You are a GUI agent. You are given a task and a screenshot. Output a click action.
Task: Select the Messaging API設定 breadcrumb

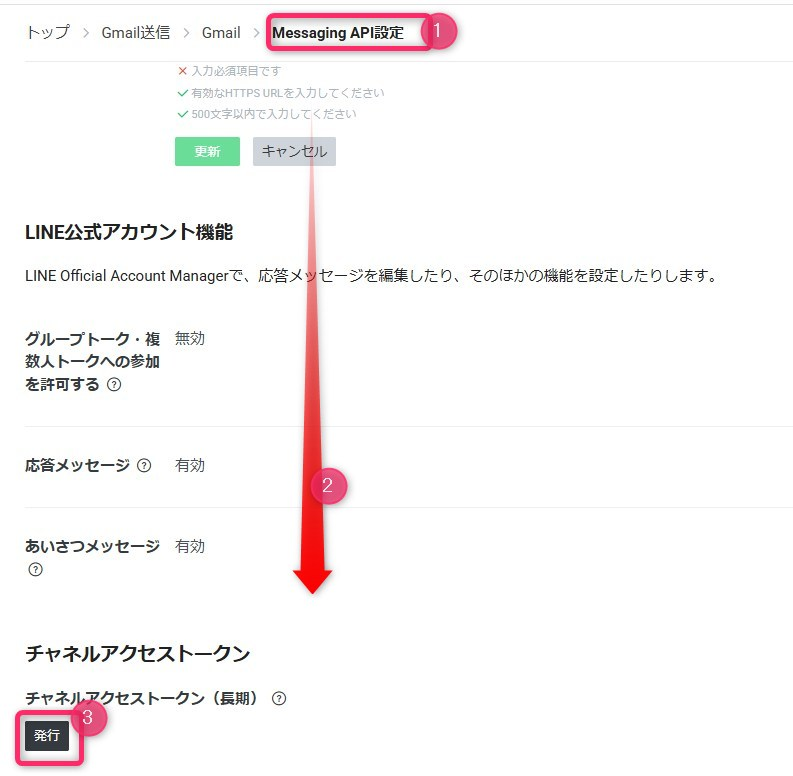point(338,32)
